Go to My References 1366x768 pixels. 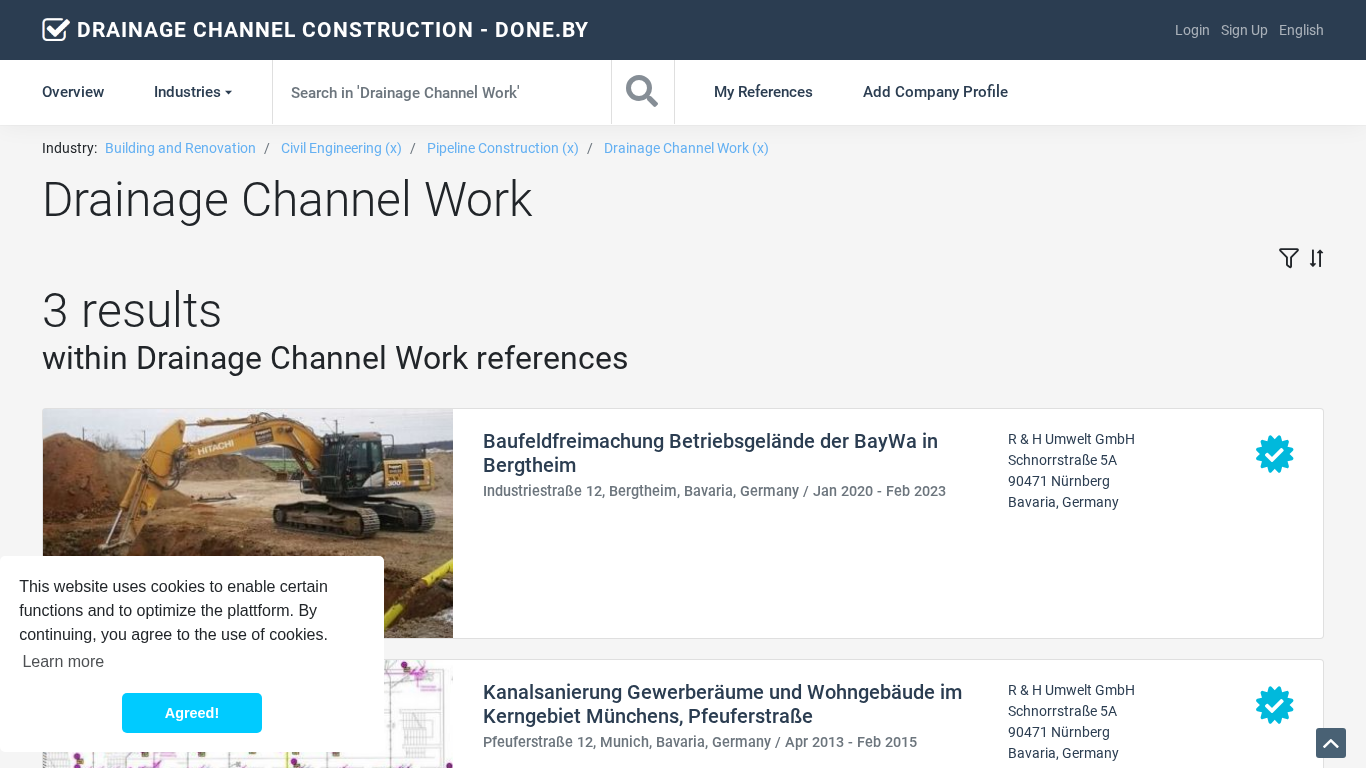pyautogui.click(x=763, y=92)
